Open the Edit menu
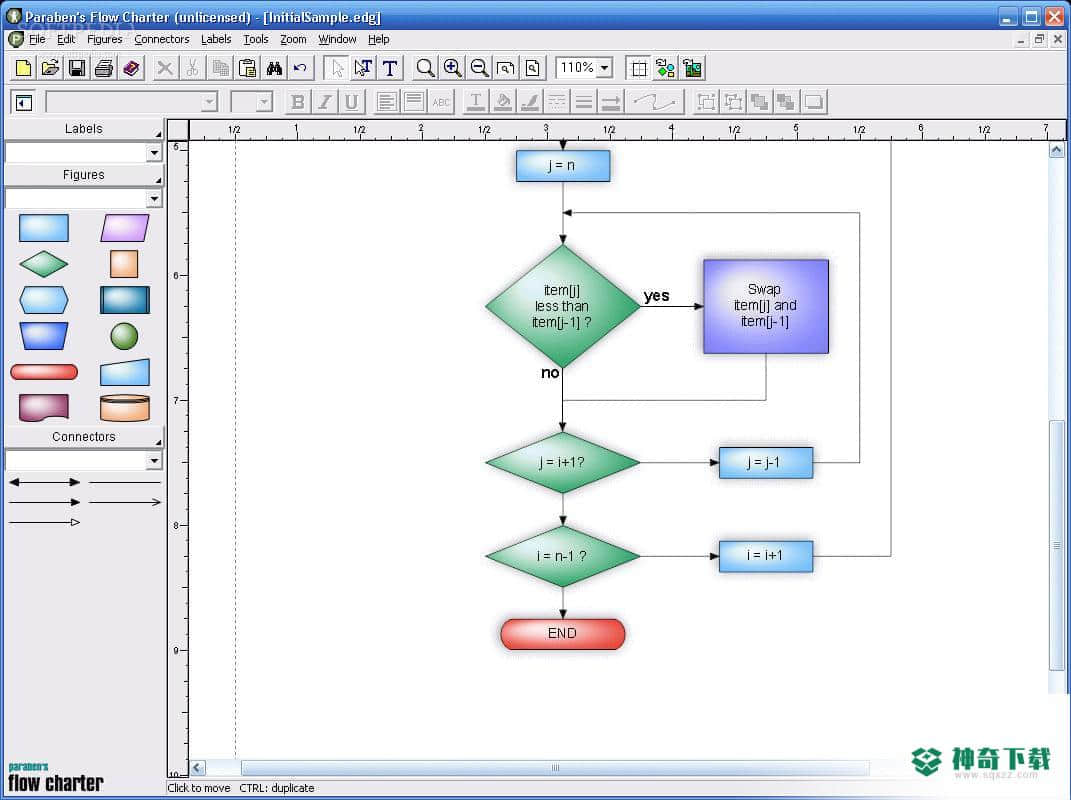1071x800 pixels. point(66,40)
